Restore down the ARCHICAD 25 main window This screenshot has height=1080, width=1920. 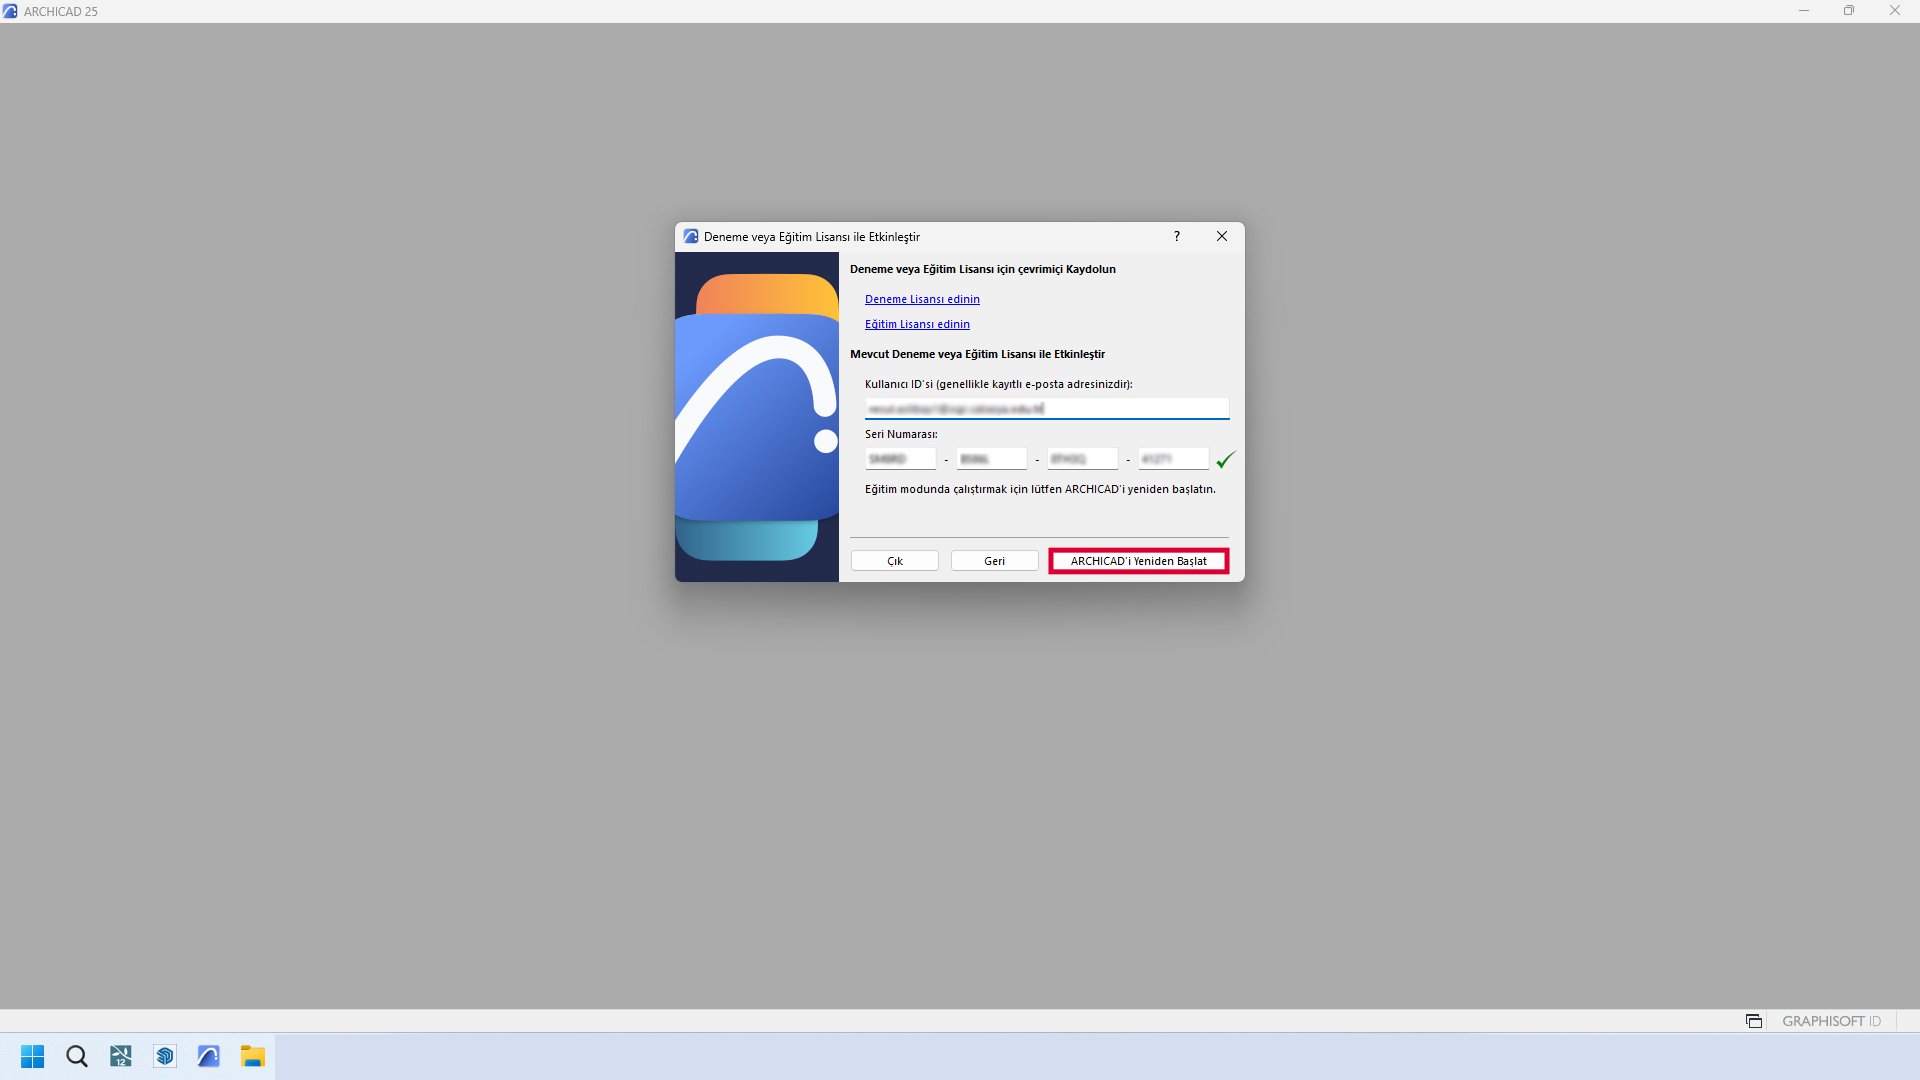point(1849,11)
